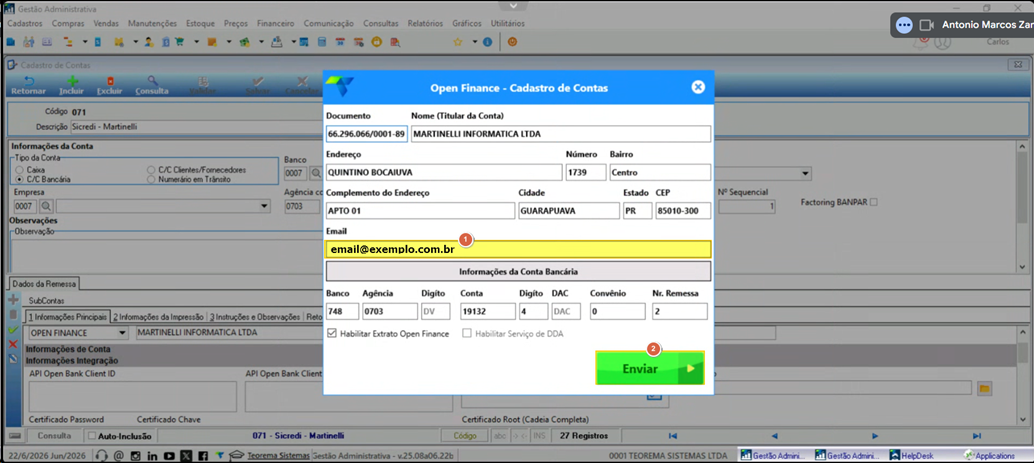The image size is (1034, 463).
Task: Click the shopping cart icon in main toolbar
Action: pyautogui.click(x=181, y=42)
